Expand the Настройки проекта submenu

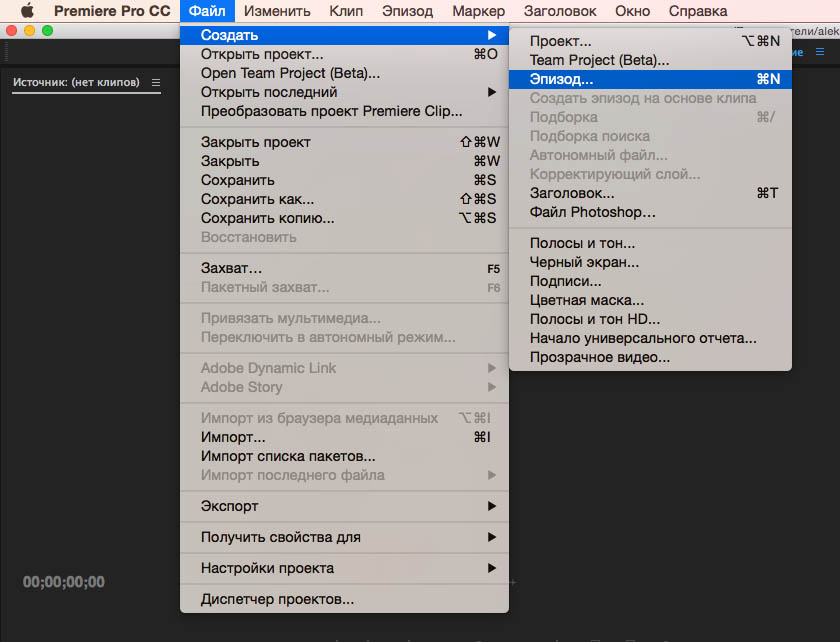pyautogui.click(x=344, y=568)
